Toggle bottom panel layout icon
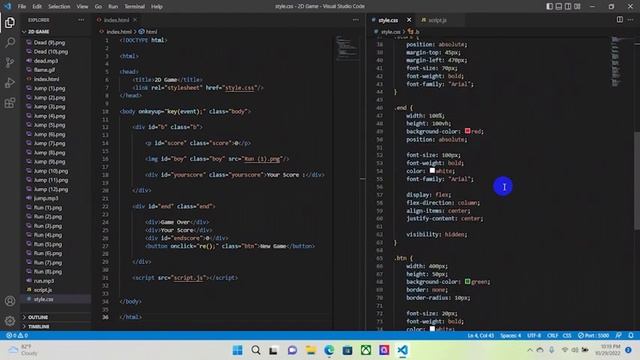Screen dimensions: 640x360 click(559, 7)
